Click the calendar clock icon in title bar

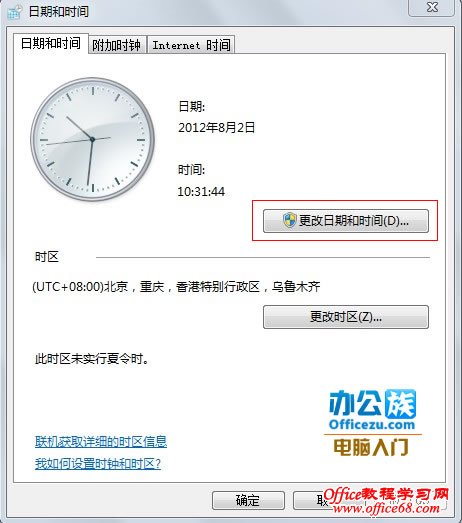tap(14, 12)
